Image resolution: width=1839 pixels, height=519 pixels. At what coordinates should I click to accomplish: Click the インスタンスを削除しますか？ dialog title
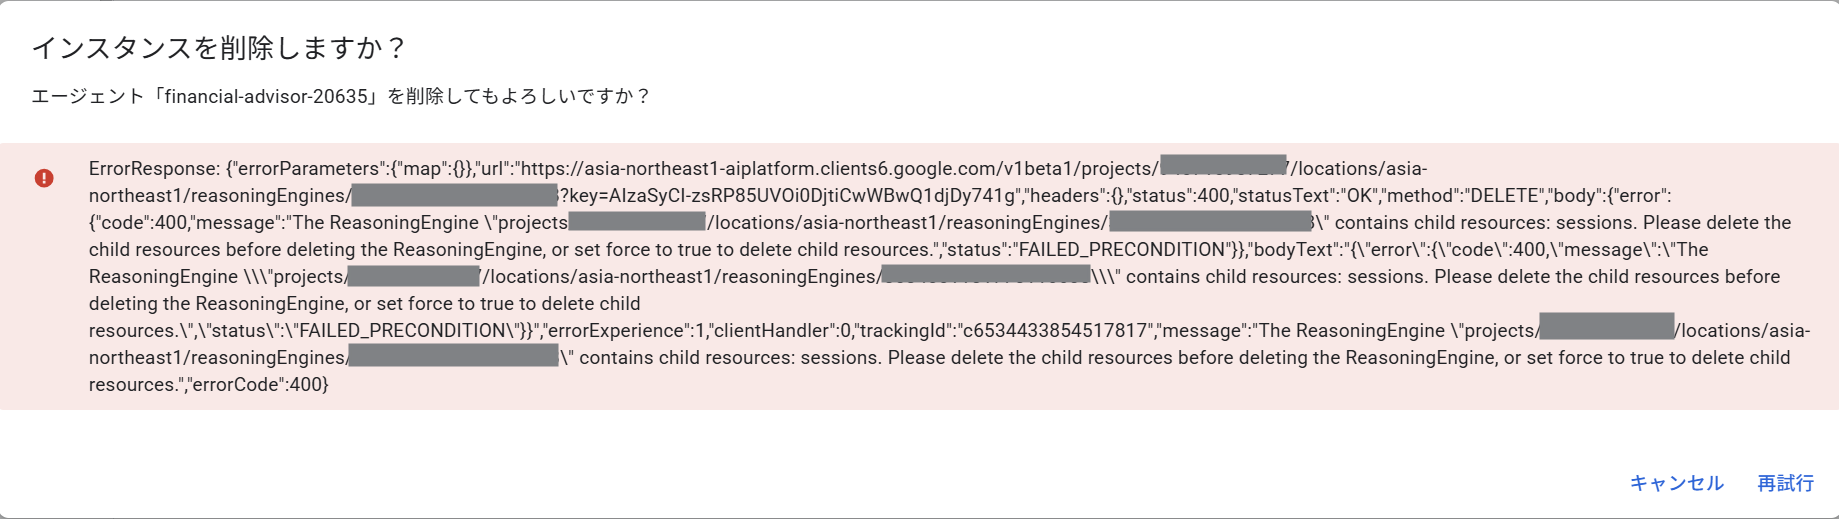click(x=220, y=48)
